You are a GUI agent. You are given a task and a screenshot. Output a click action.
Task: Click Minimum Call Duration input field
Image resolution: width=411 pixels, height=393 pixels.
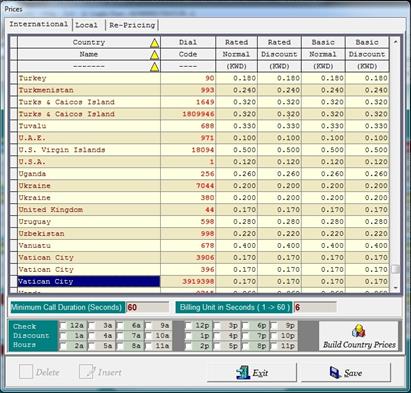coord(147,307)
